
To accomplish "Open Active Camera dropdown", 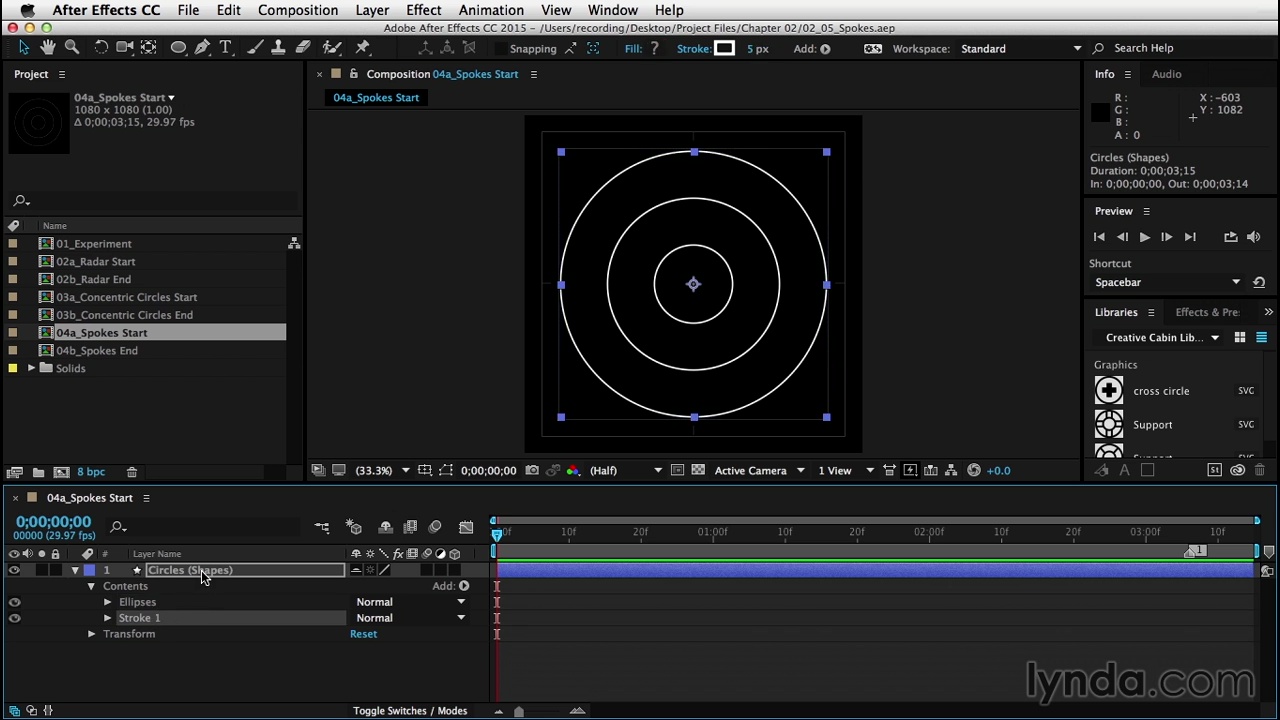I will coord(759,470).
